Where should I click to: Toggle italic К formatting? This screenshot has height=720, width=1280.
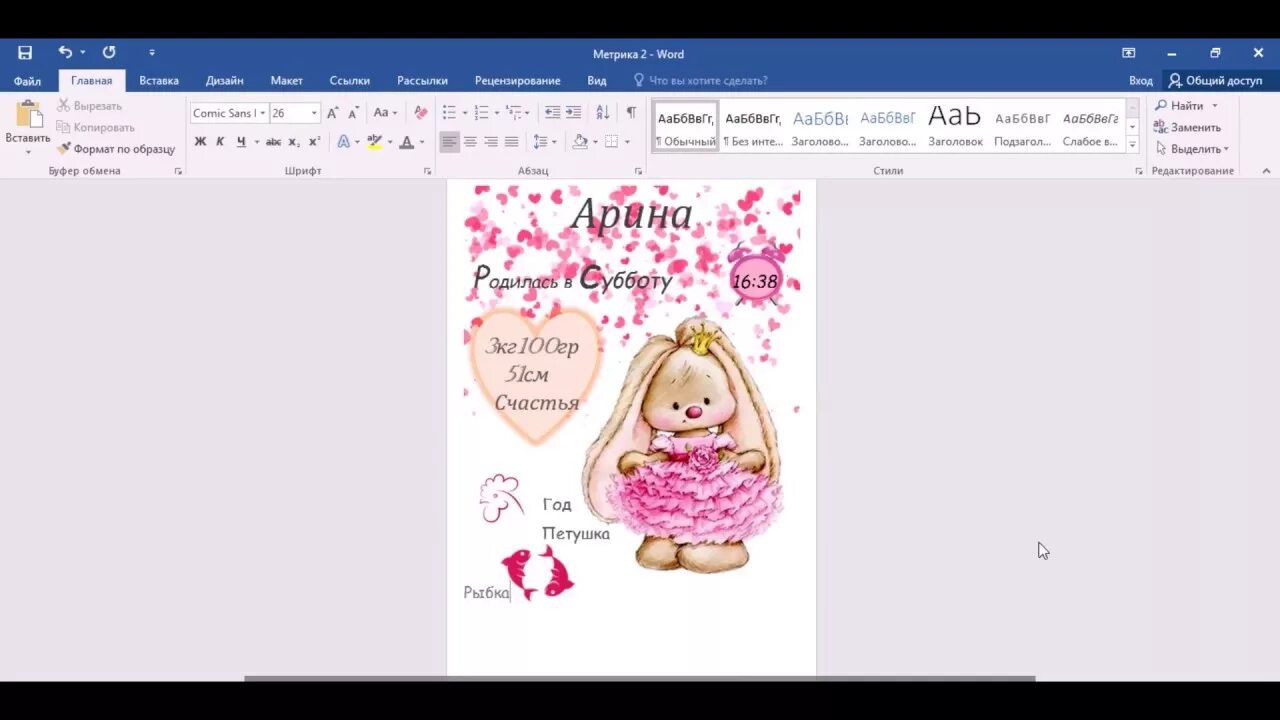[220, 142]
